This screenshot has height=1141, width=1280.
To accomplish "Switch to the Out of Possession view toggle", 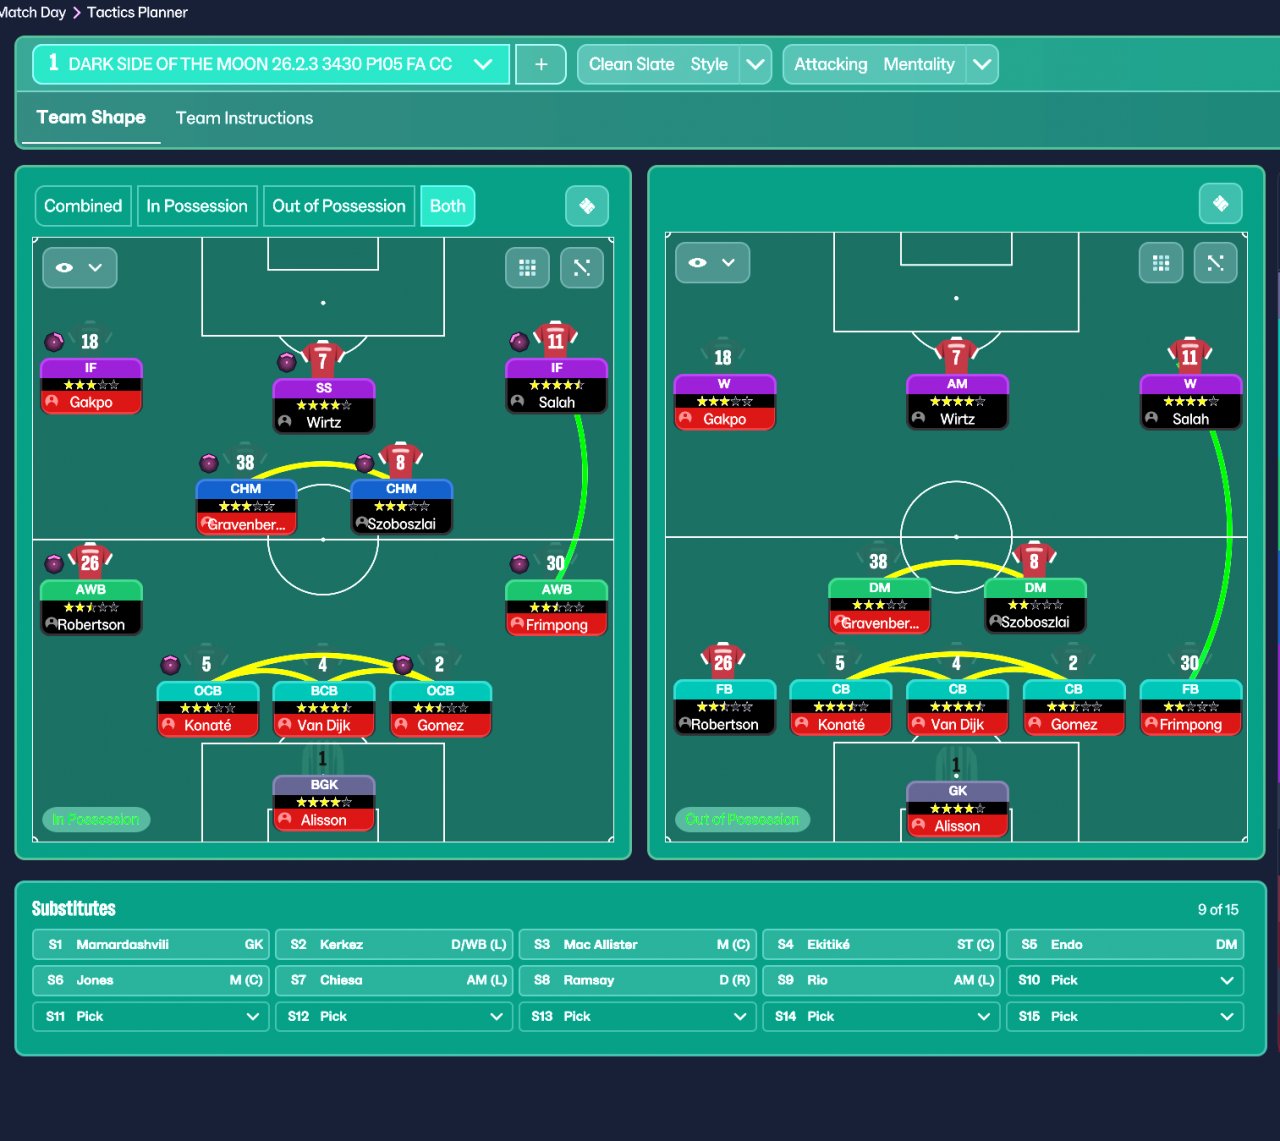I will point(339,206).
